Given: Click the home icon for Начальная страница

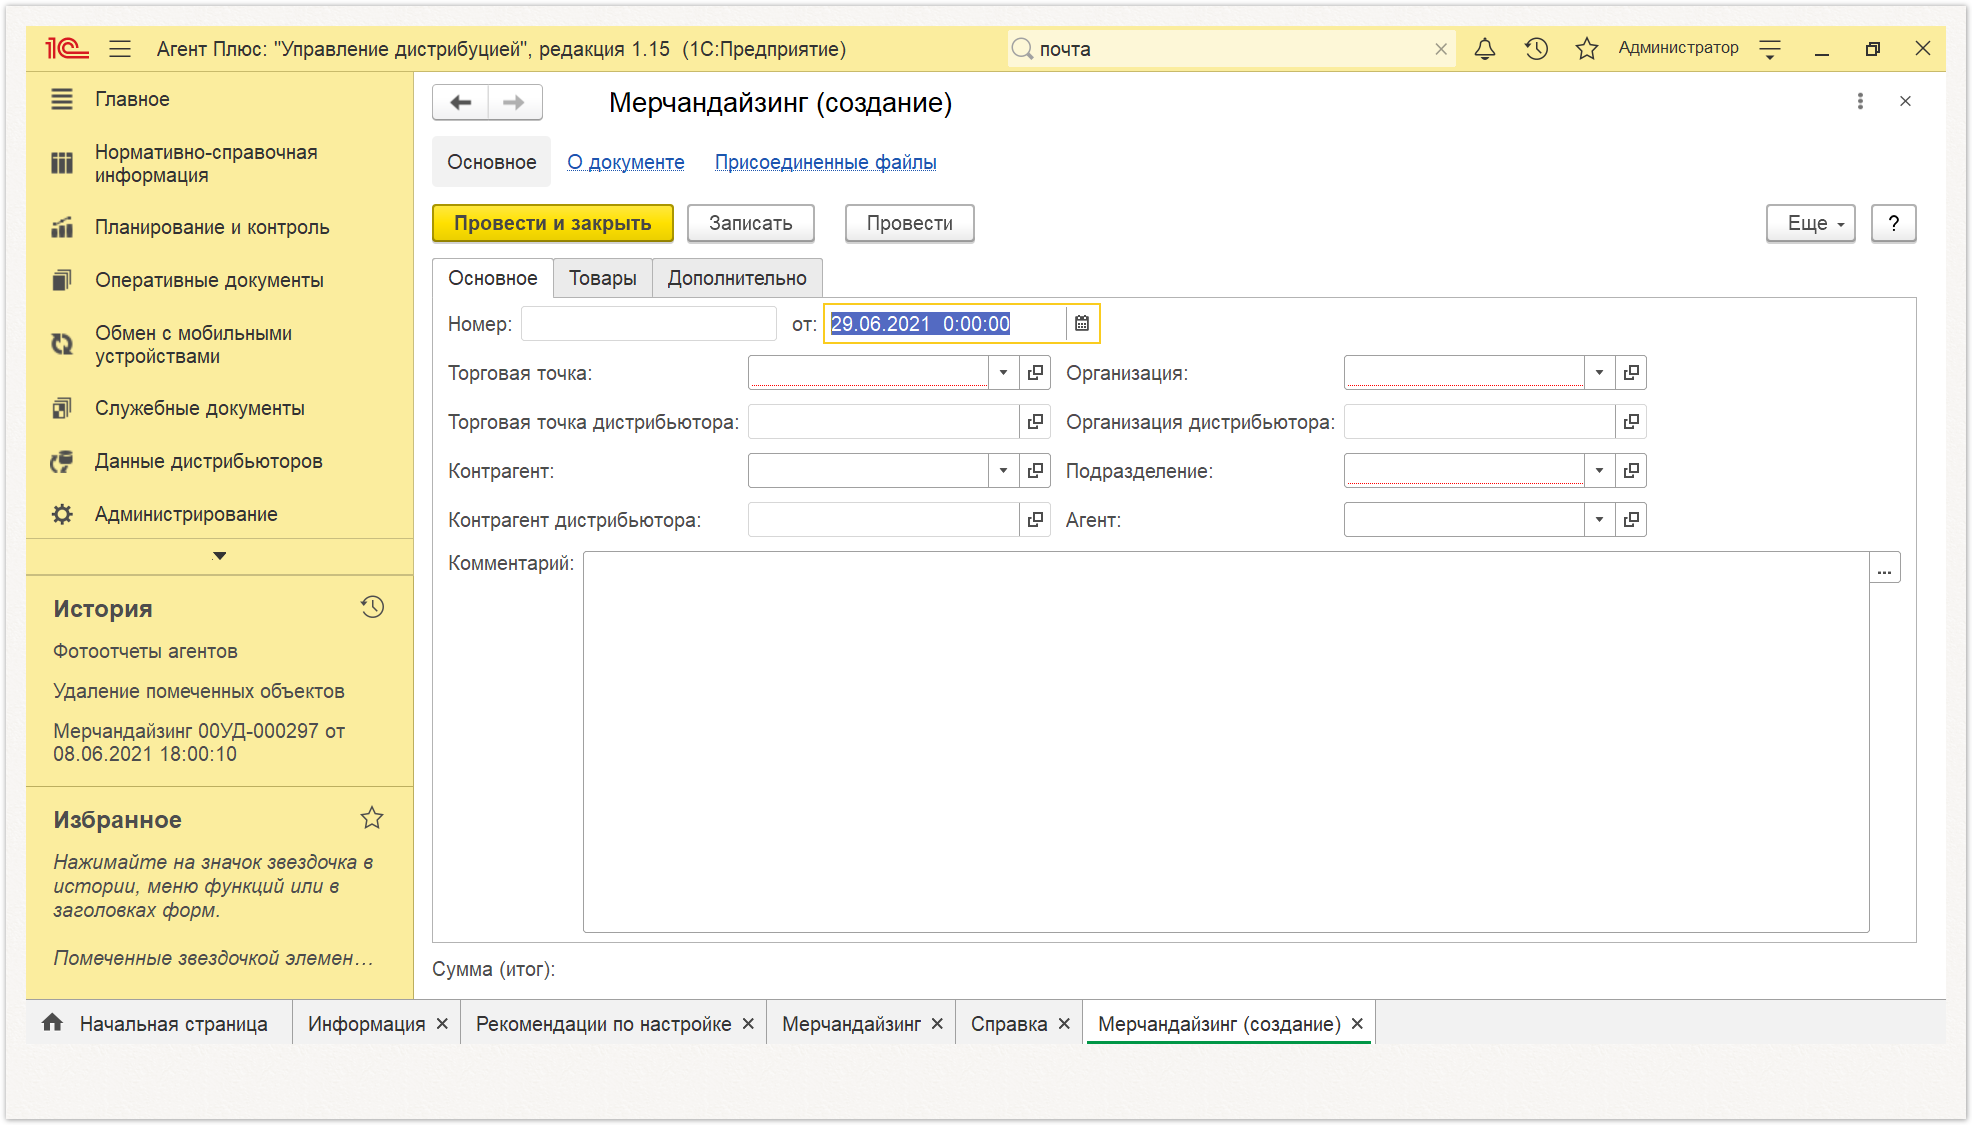Looking at the screenshot, I should [52, 1022].
